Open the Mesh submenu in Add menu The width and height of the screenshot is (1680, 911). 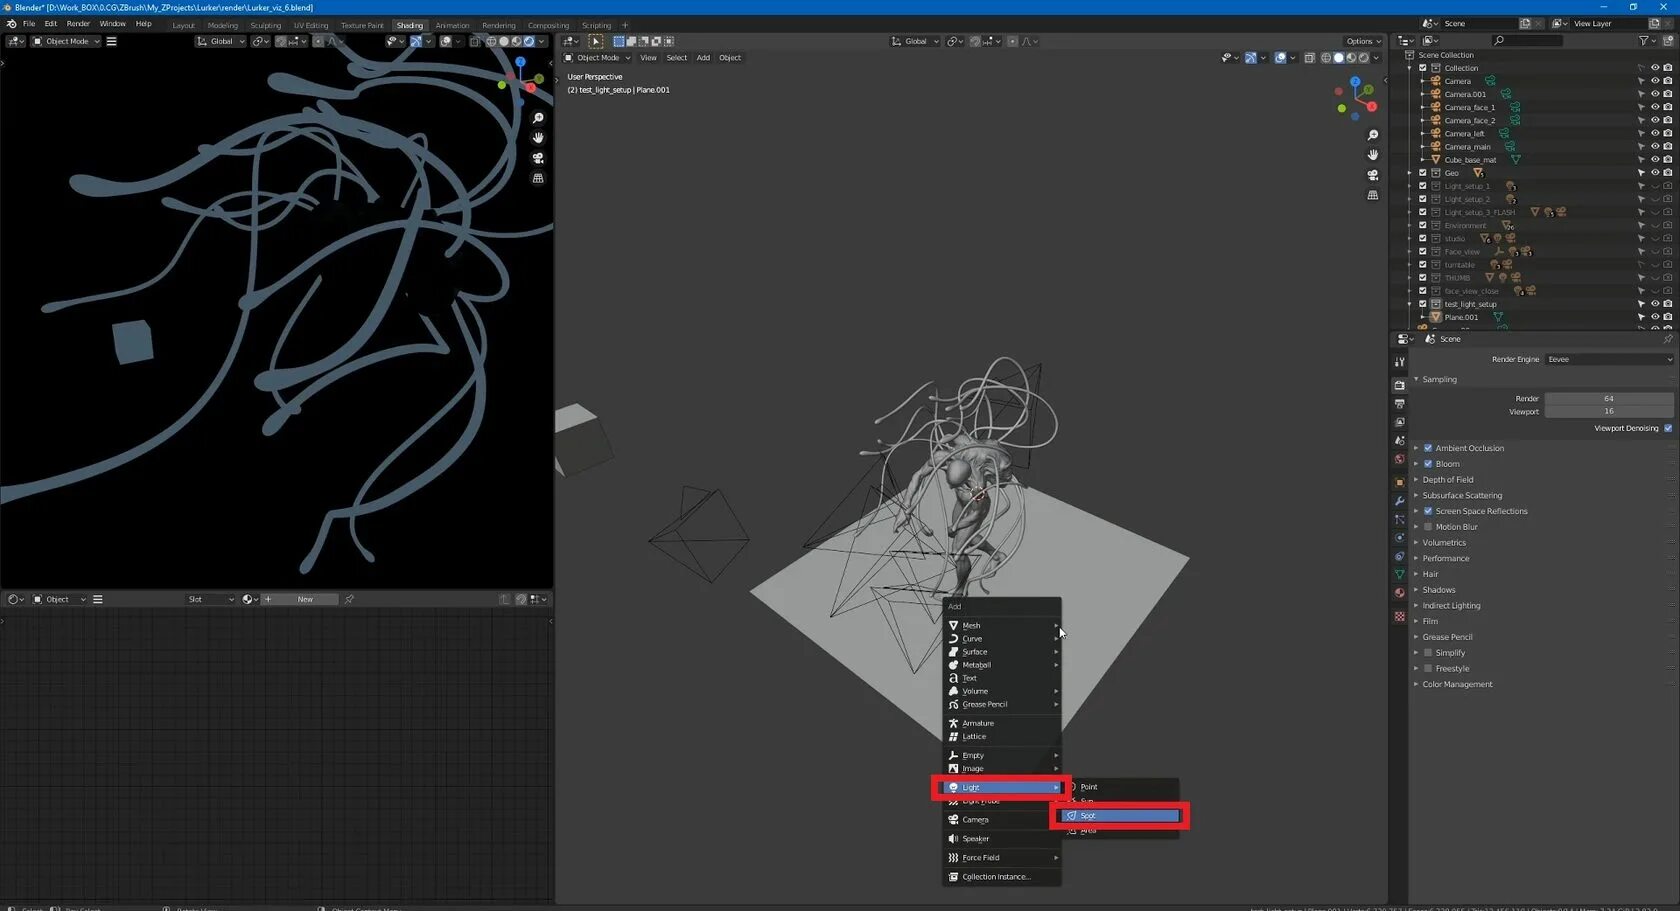point(1002,625)
